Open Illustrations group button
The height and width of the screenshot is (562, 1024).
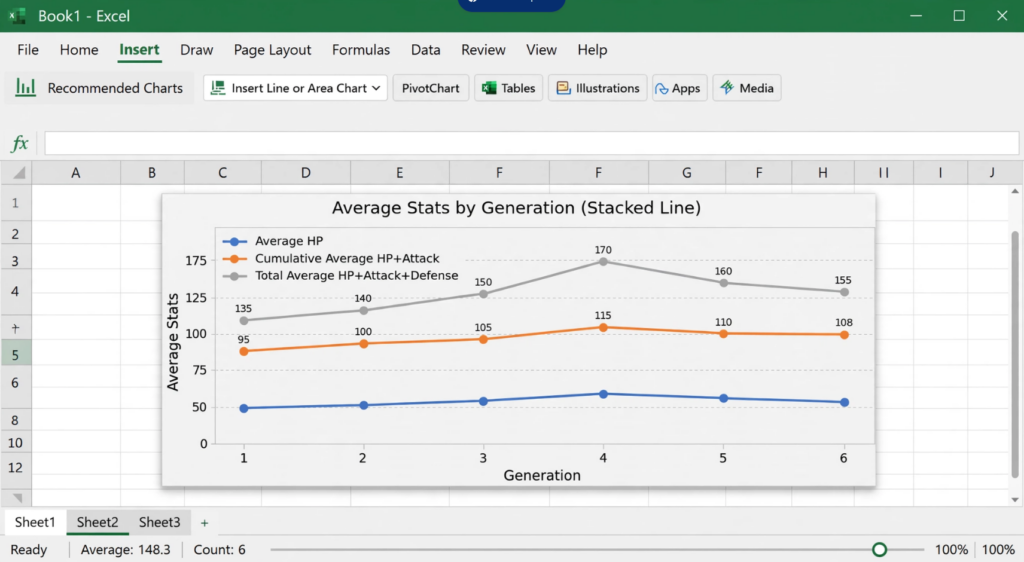click(598, 88)
